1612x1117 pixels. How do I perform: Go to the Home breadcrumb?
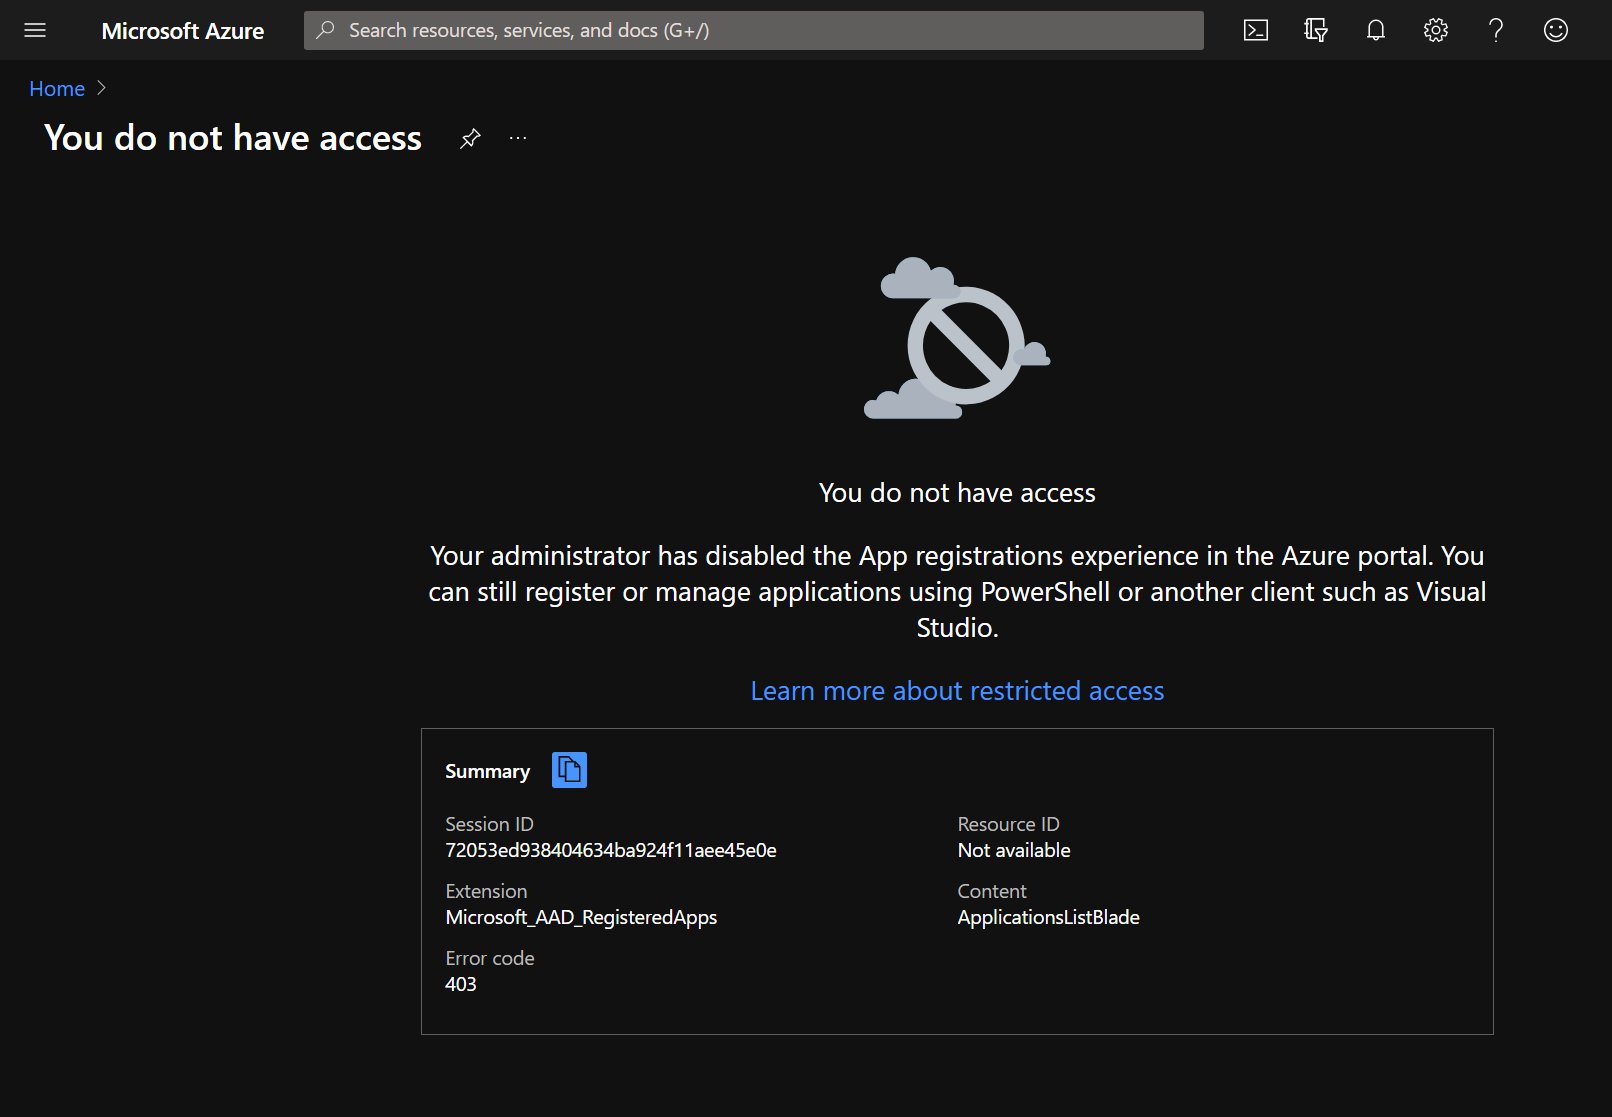[x=57, y=89]
